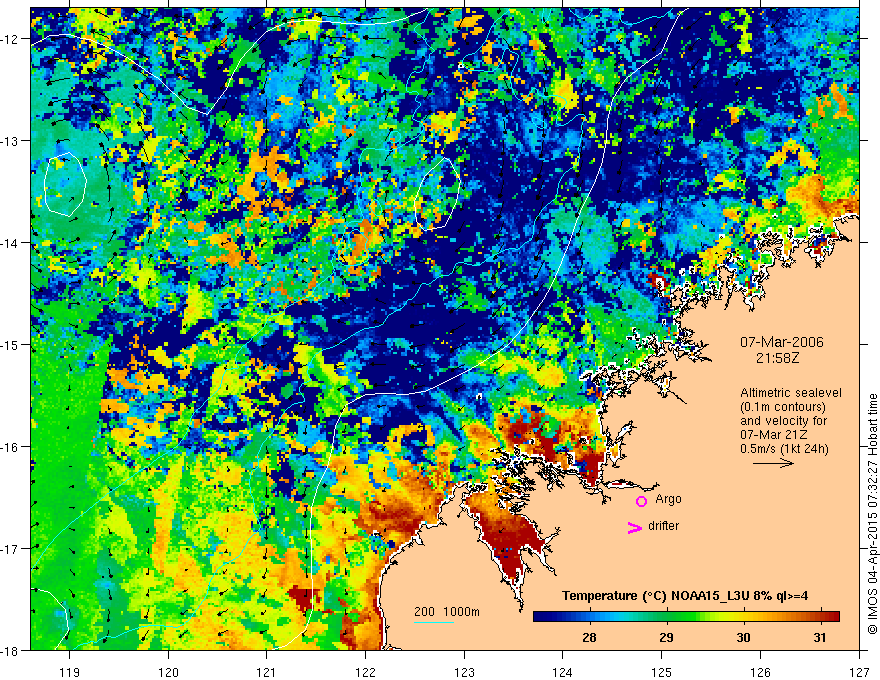This screenshot has width=880, height=680.
Task: Click latitude axis label -12
Action: (x=11, y=39)
